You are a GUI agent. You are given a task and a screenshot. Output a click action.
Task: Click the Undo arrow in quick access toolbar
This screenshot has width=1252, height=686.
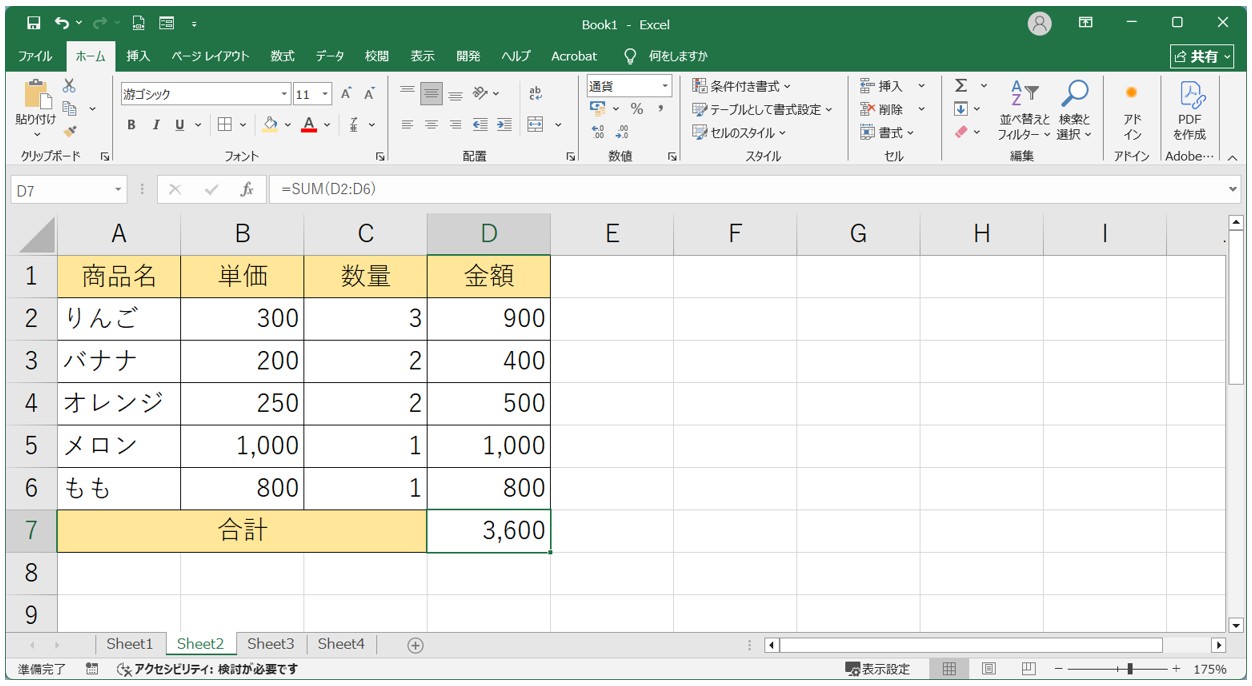(x=62, y=23)
